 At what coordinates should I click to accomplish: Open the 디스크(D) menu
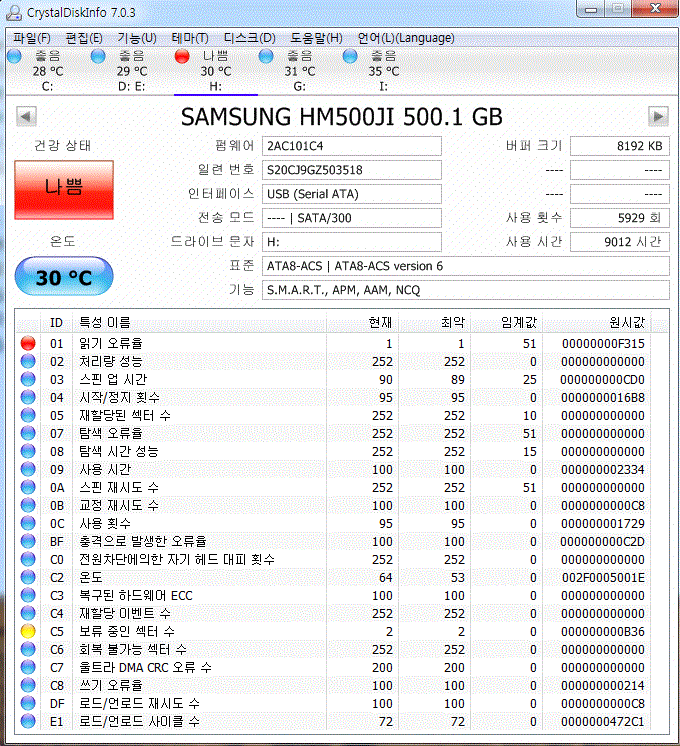(x=249, y=38)
